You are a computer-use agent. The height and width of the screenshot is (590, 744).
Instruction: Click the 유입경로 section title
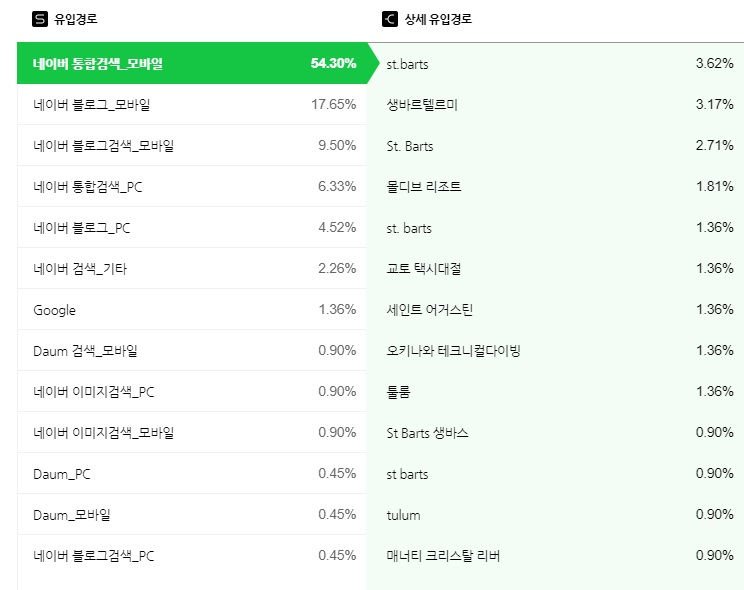click(75, 19)
